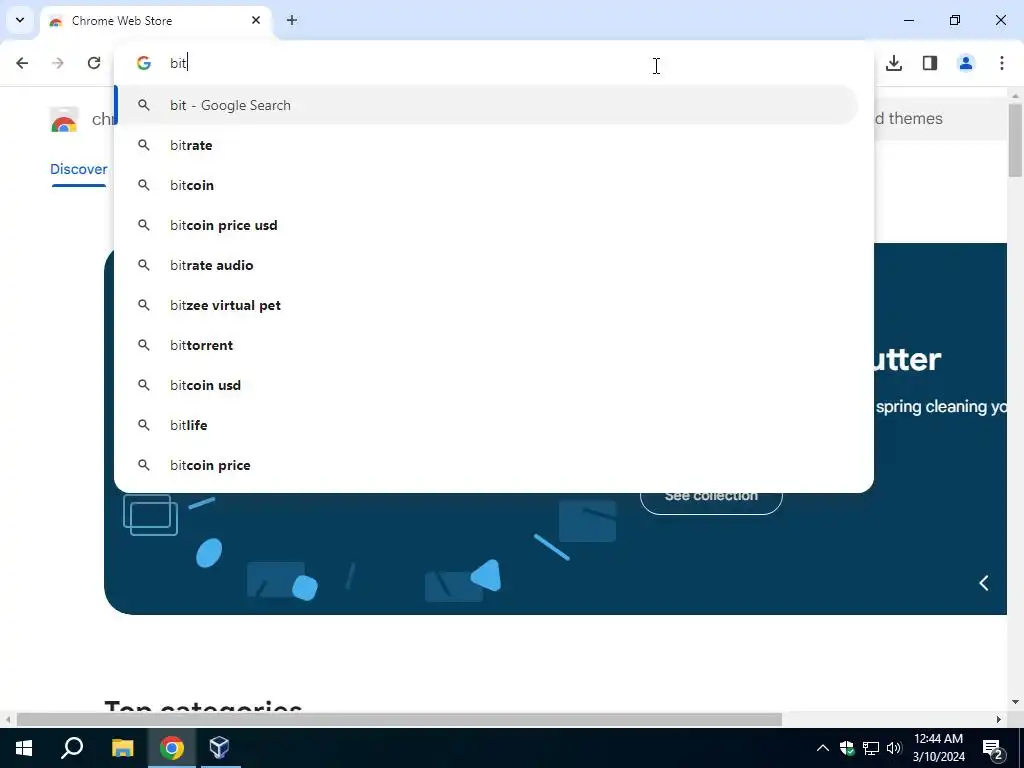The height and width of the screenshot is (768, 1024).
Task: Choose the 'bitcoin' suggestion
Action: coord(487,185)
